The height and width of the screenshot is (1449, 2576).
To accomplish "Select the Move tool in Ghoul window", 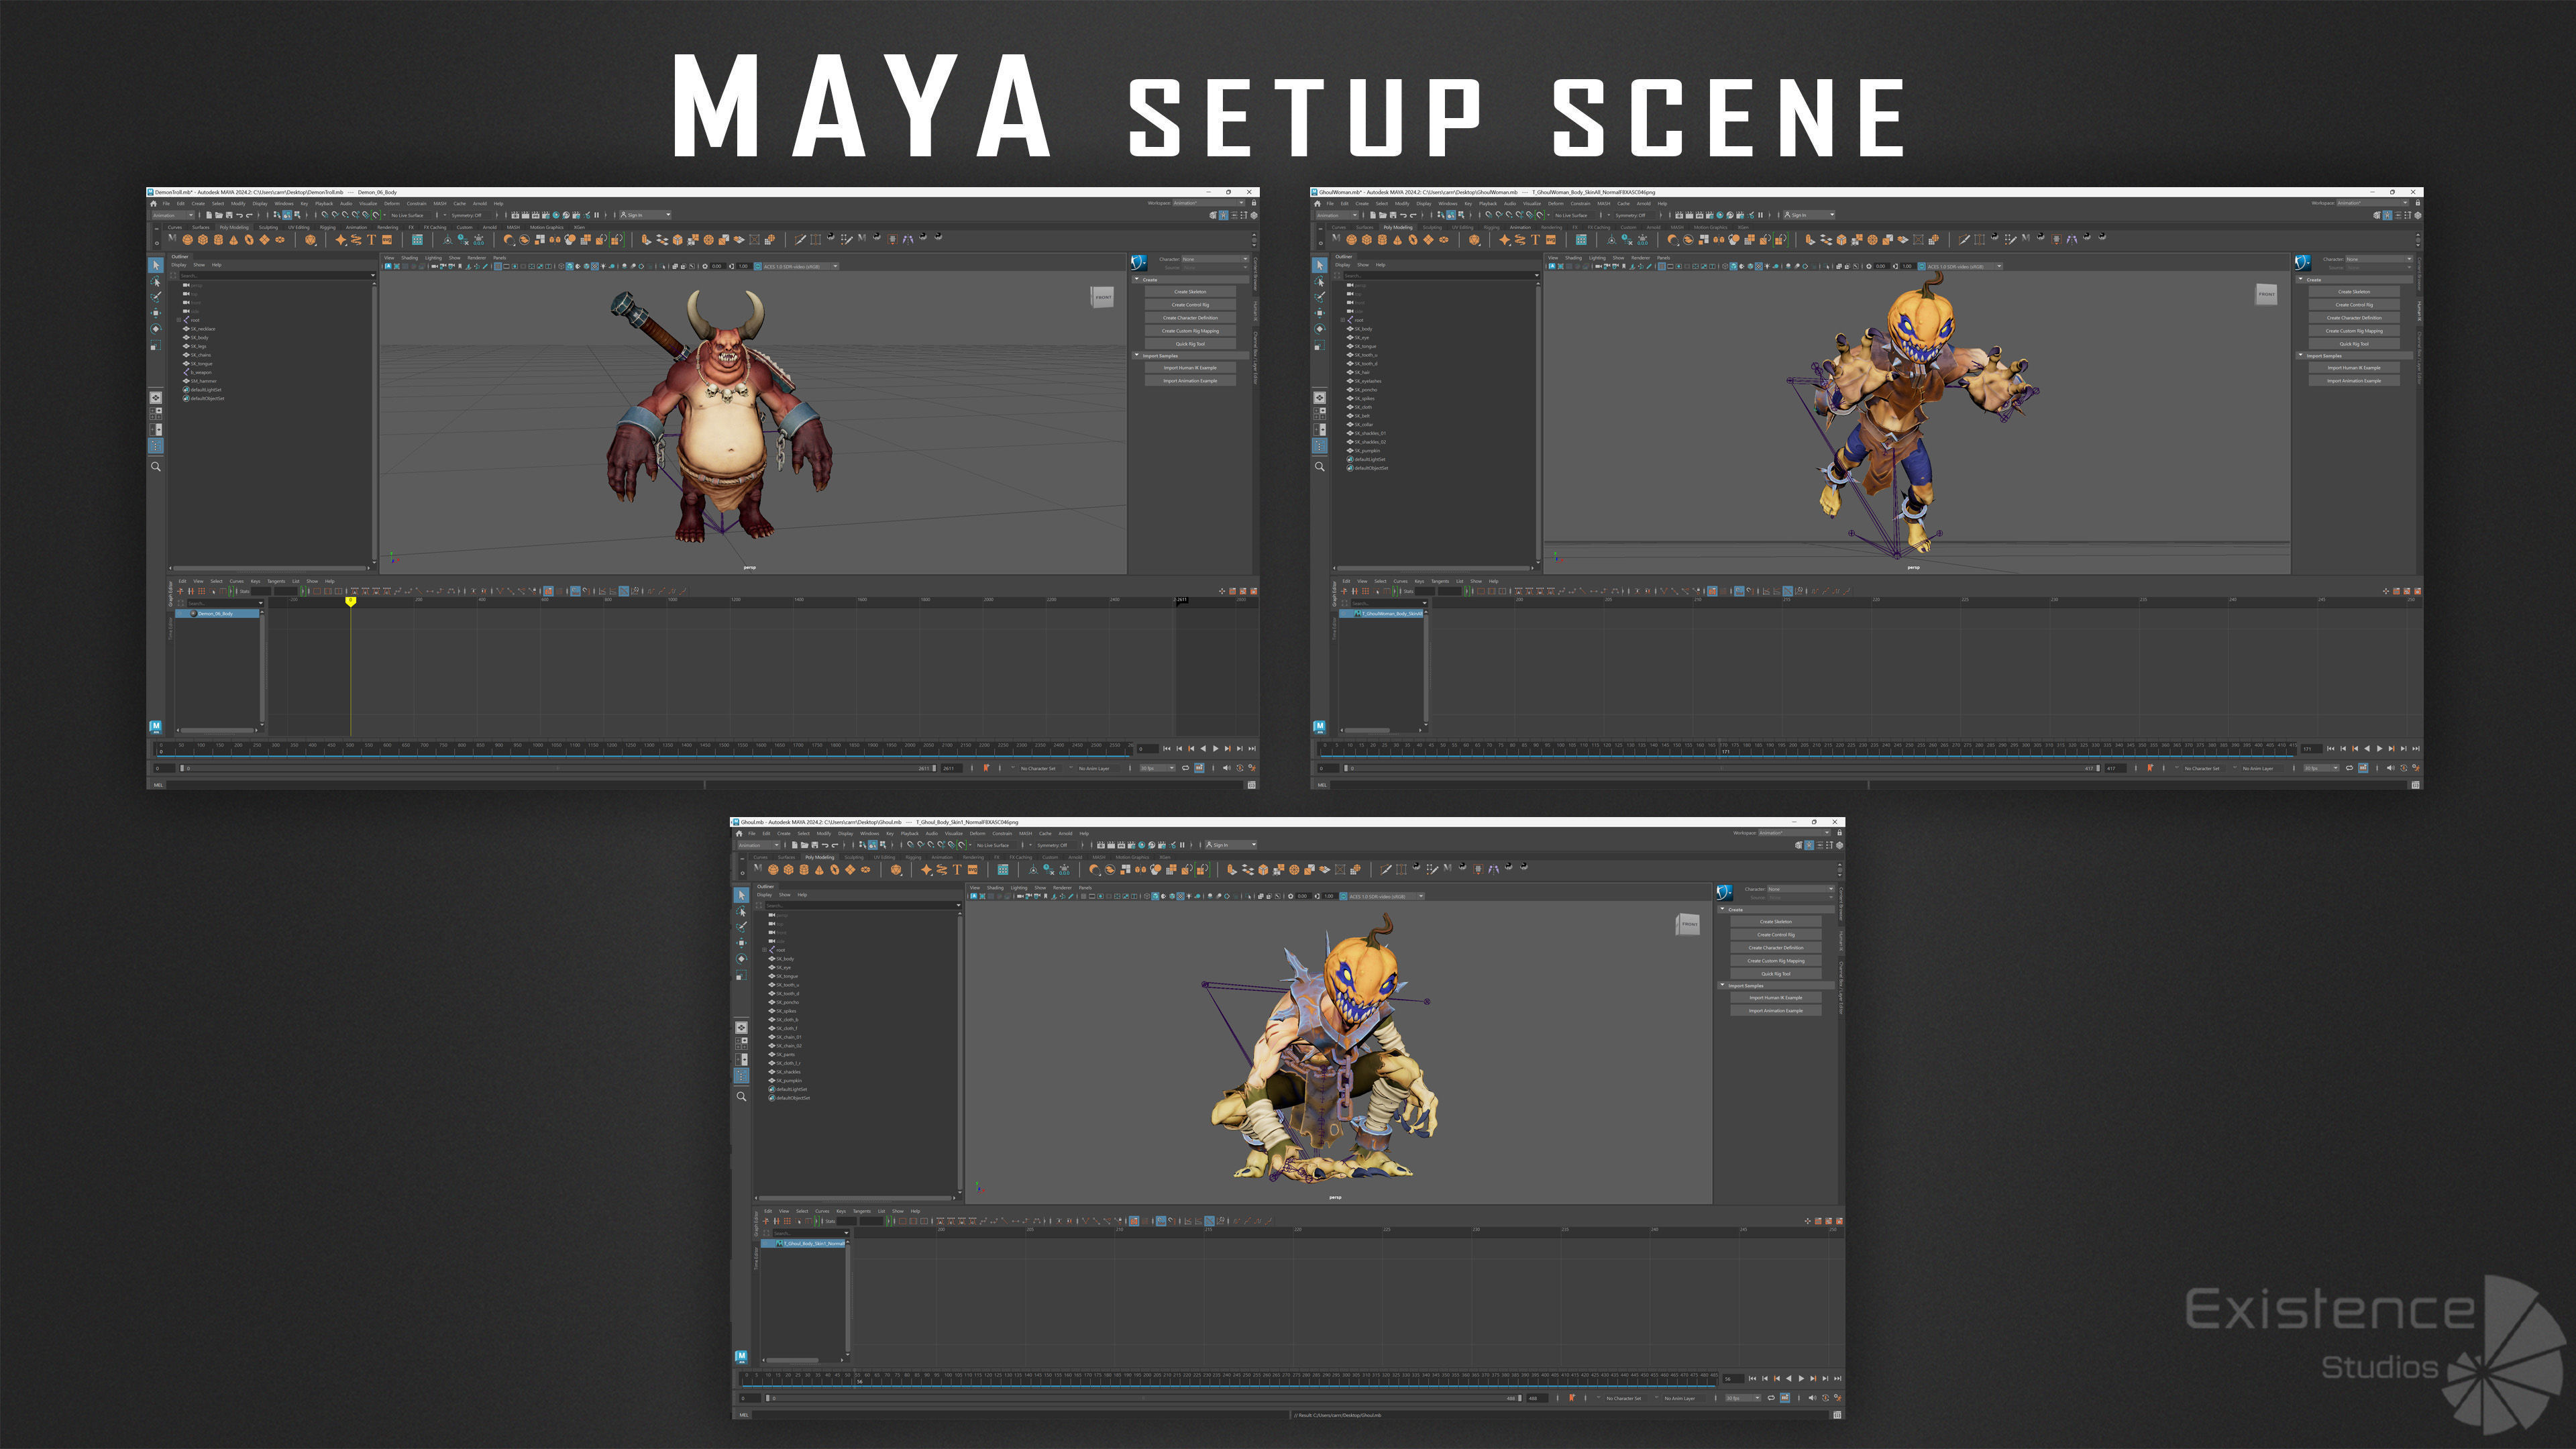I will click(x=742, y=943).
